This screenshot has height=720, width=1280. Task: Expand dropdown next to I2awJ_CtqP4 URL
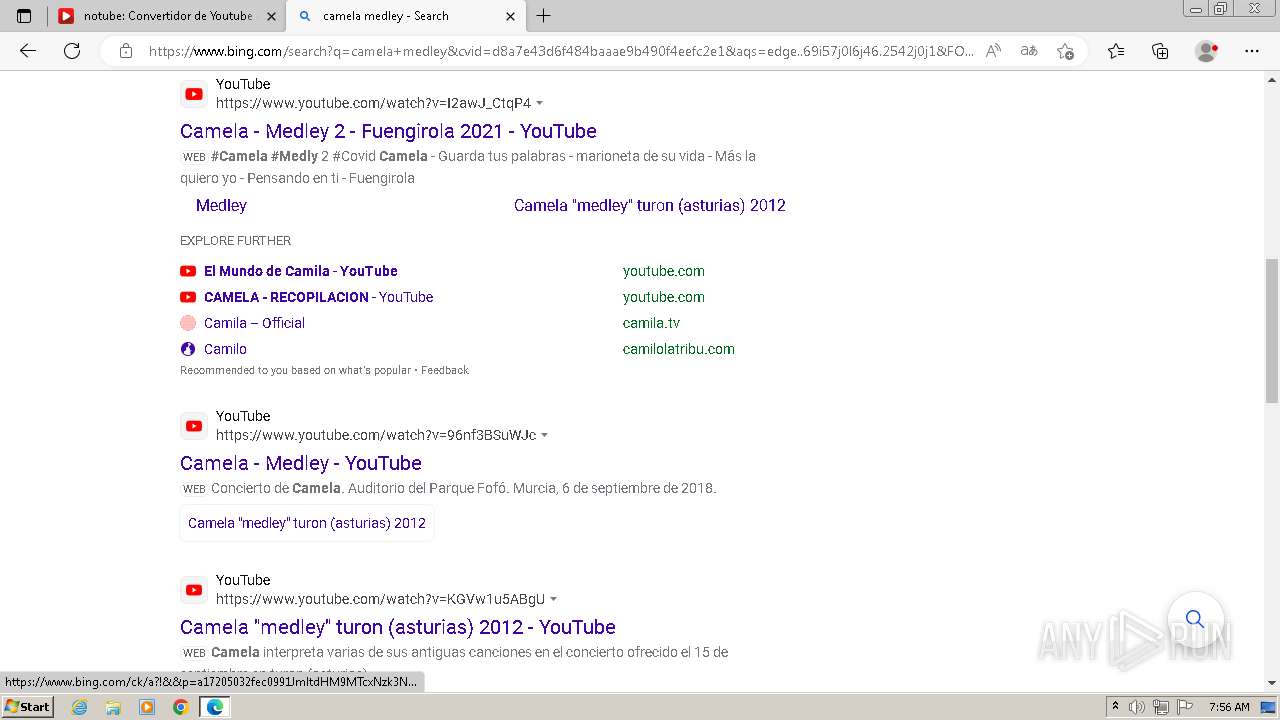click(540, 103)
